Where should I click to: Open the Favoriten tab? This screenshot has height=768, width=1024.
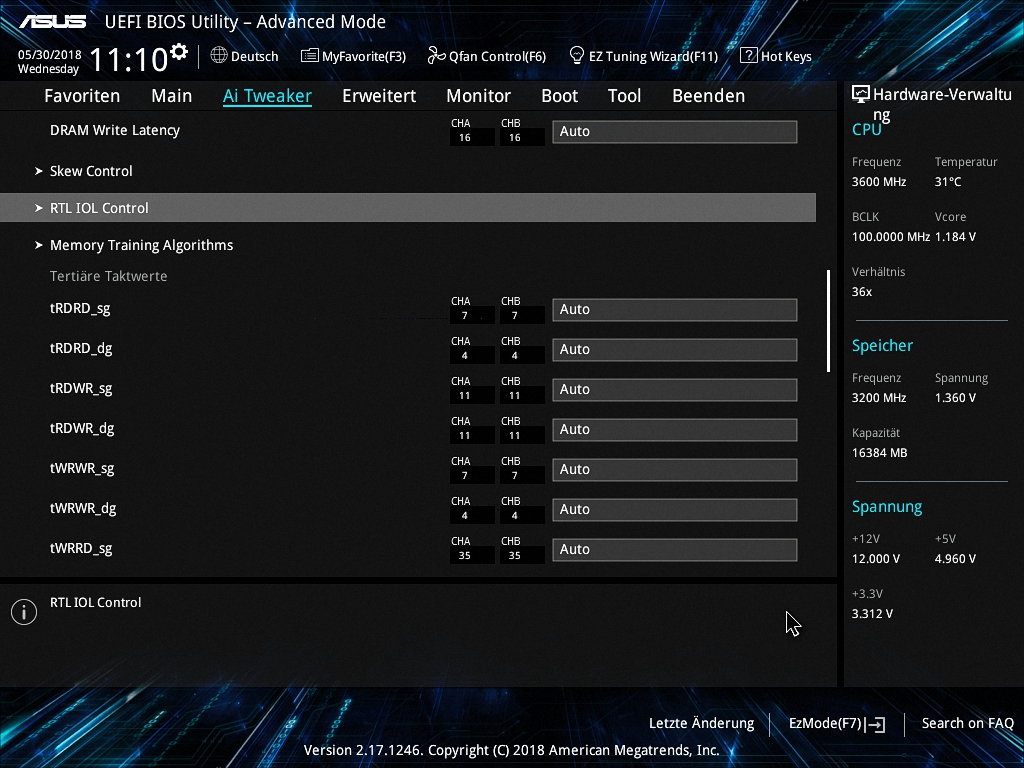pyautogui.click(x=82, y=96)
